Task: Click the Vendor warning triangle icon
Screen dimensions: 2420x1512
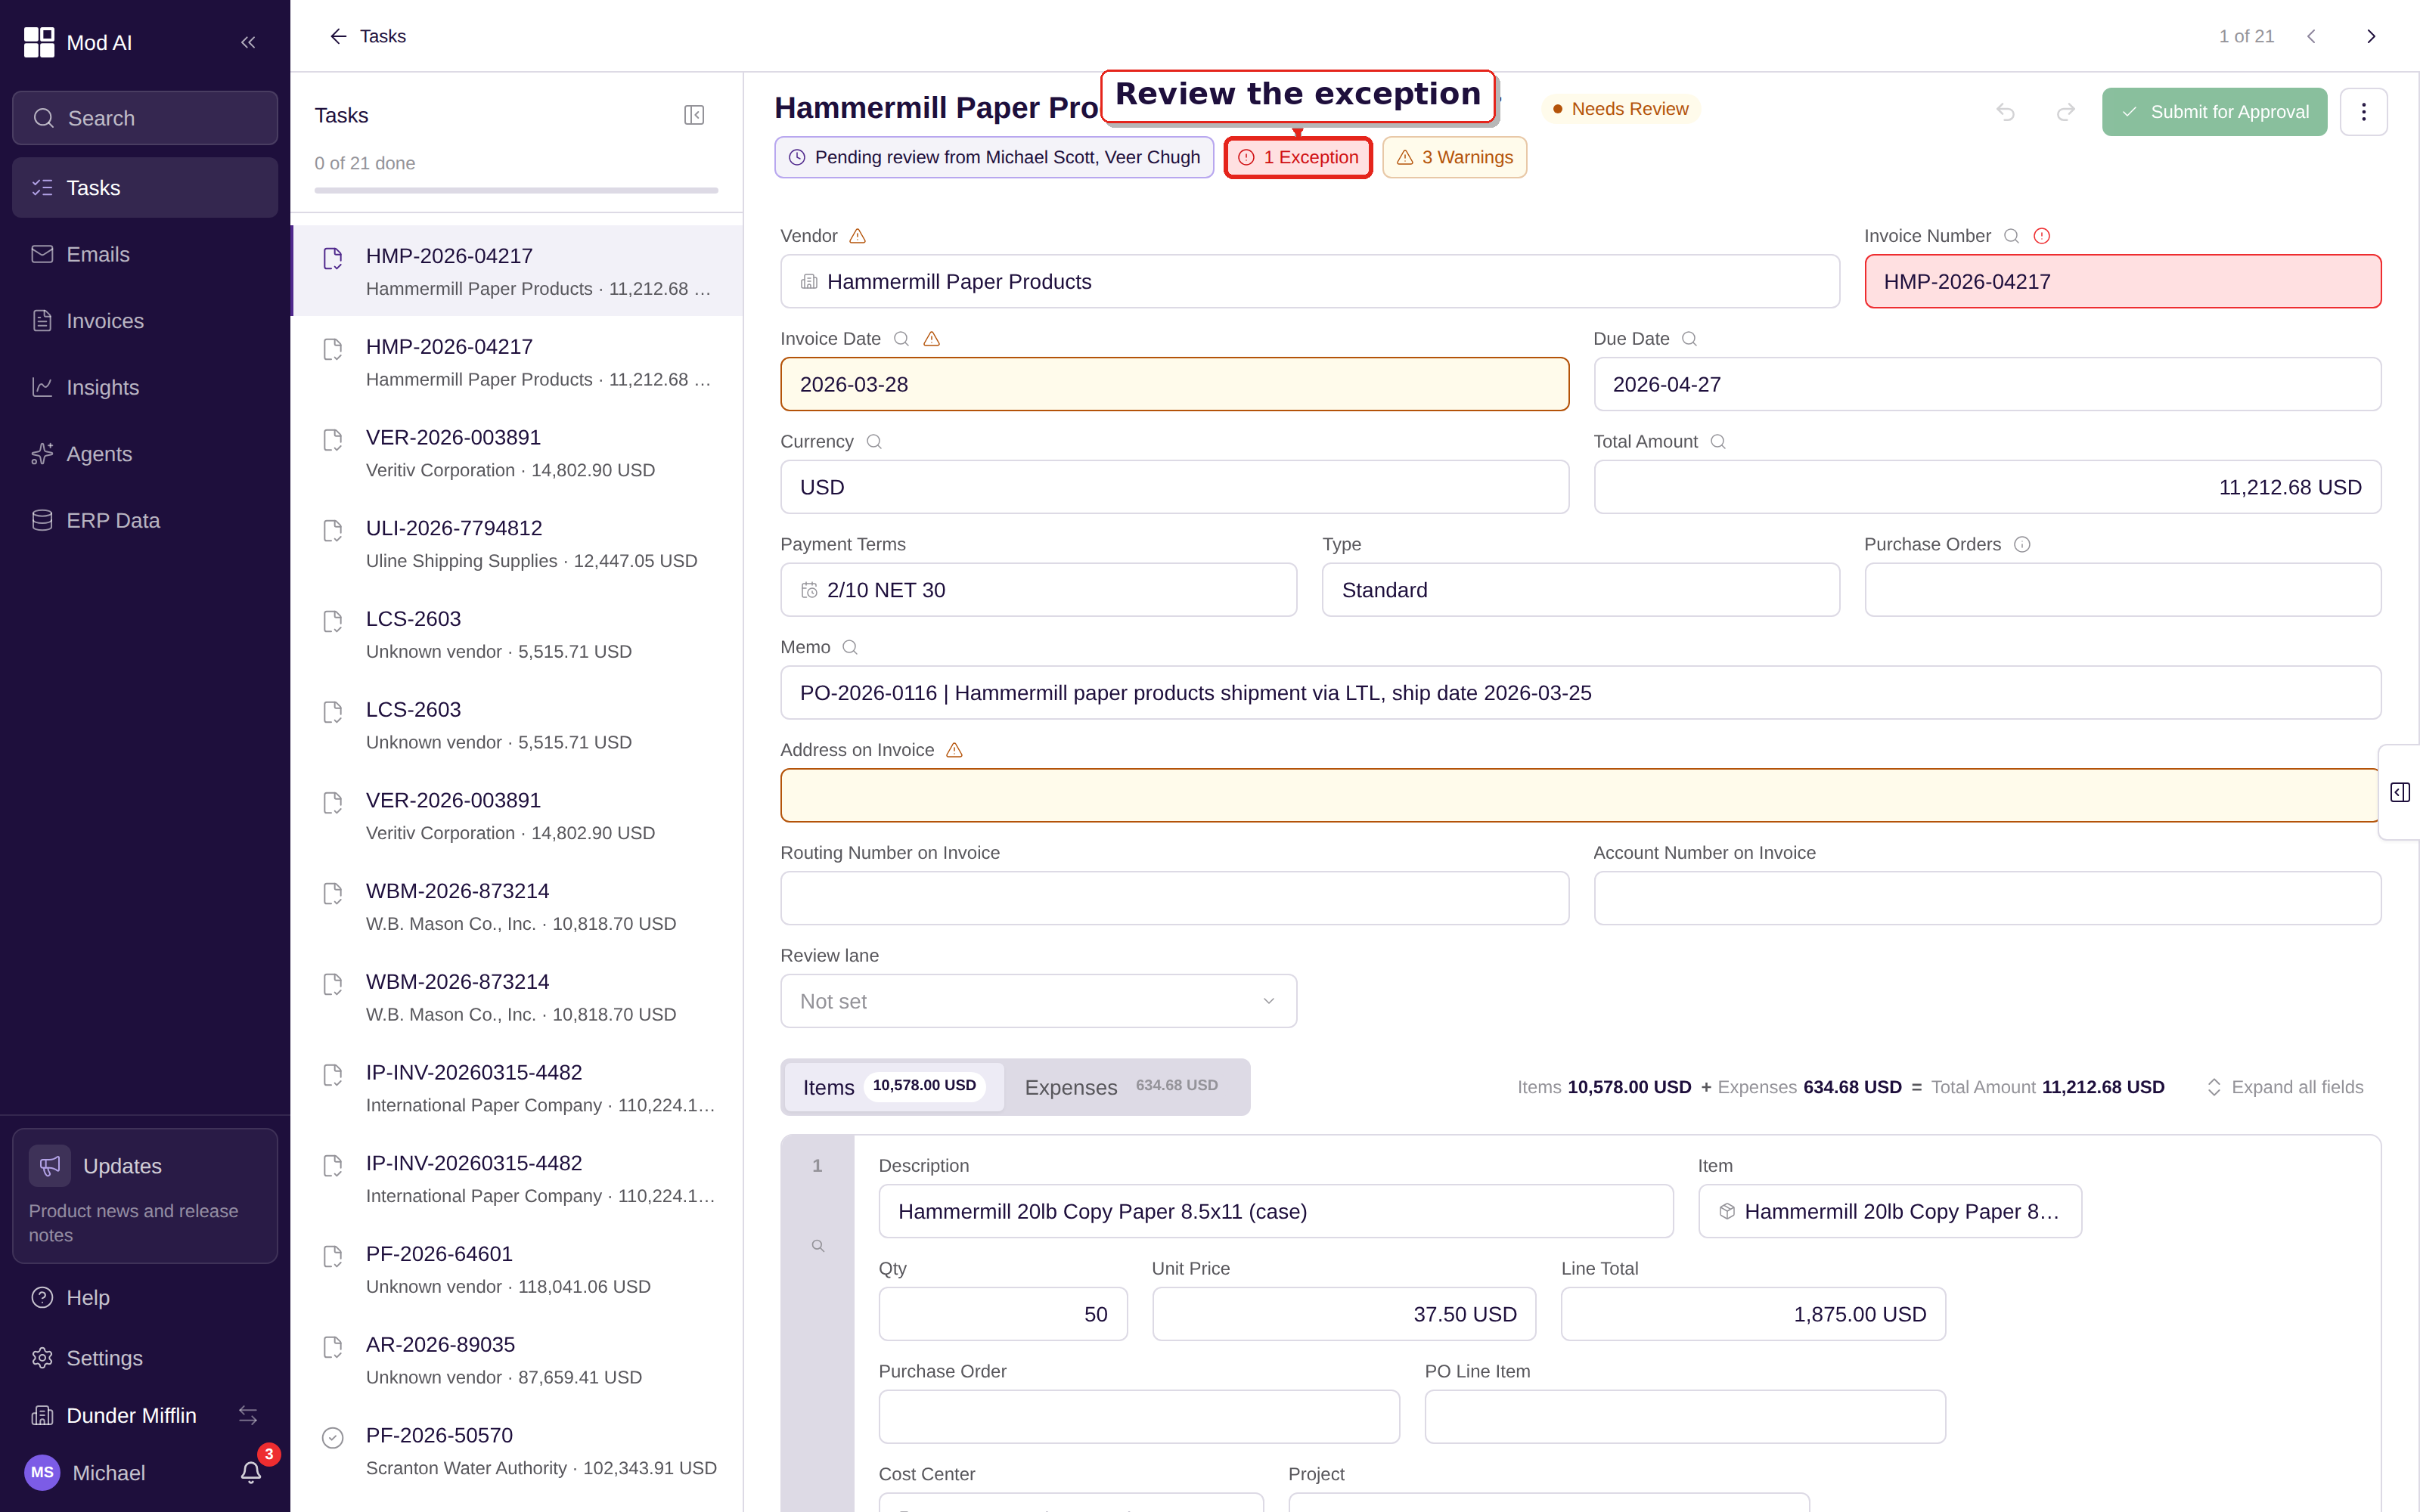Action: click(x=857, y=236)
